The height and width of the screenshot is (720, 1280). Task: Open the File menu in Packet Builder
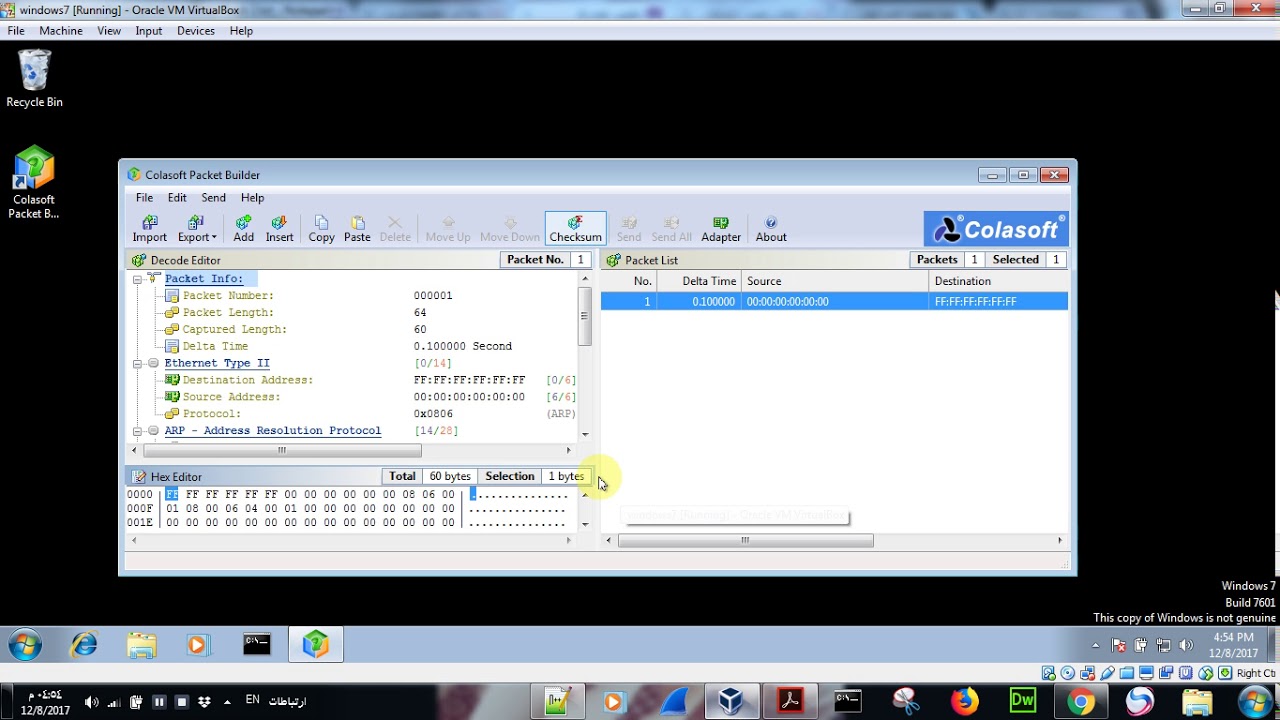coord(145,198)
